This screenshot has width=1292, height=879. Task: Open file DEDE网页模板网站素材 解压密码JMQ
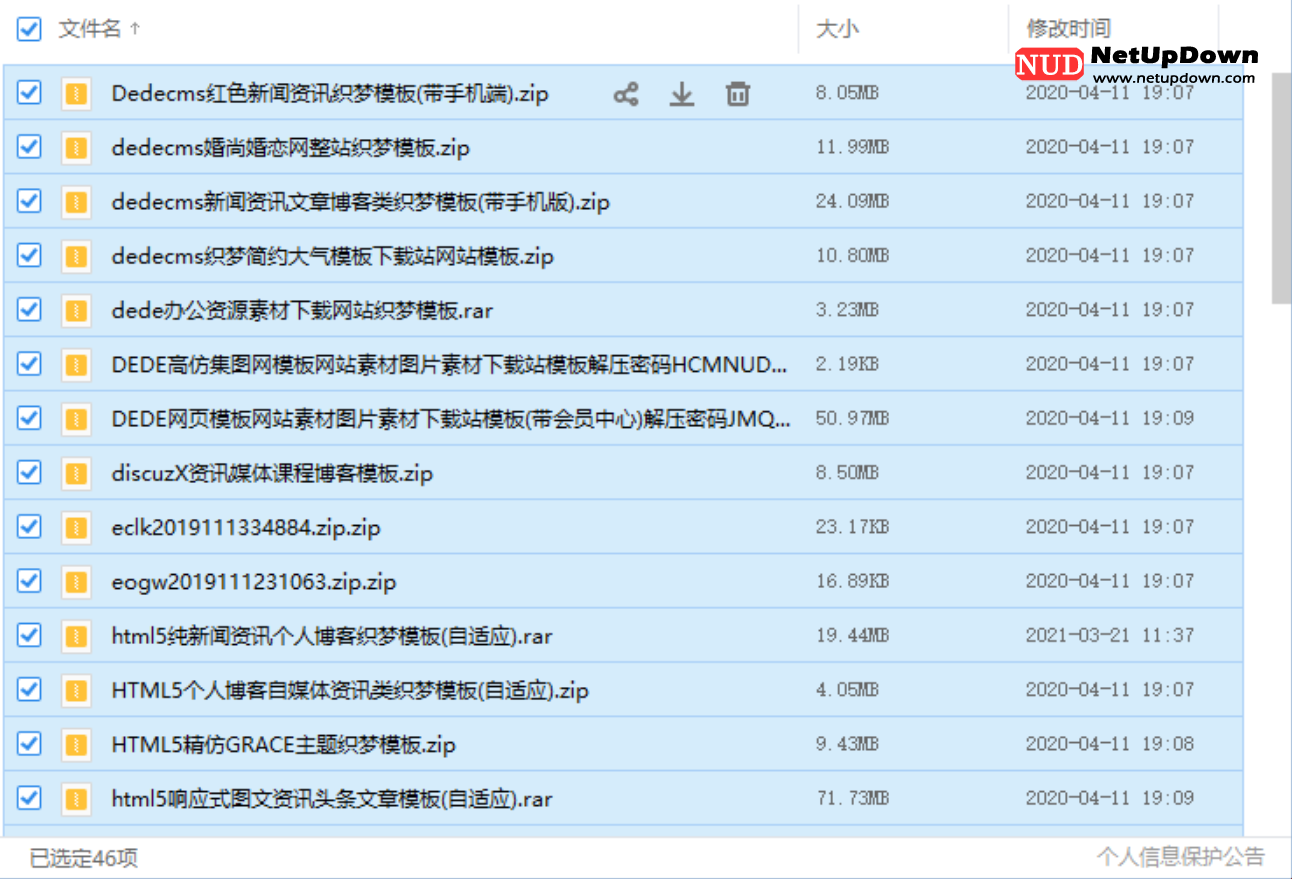tap(451, 419)
